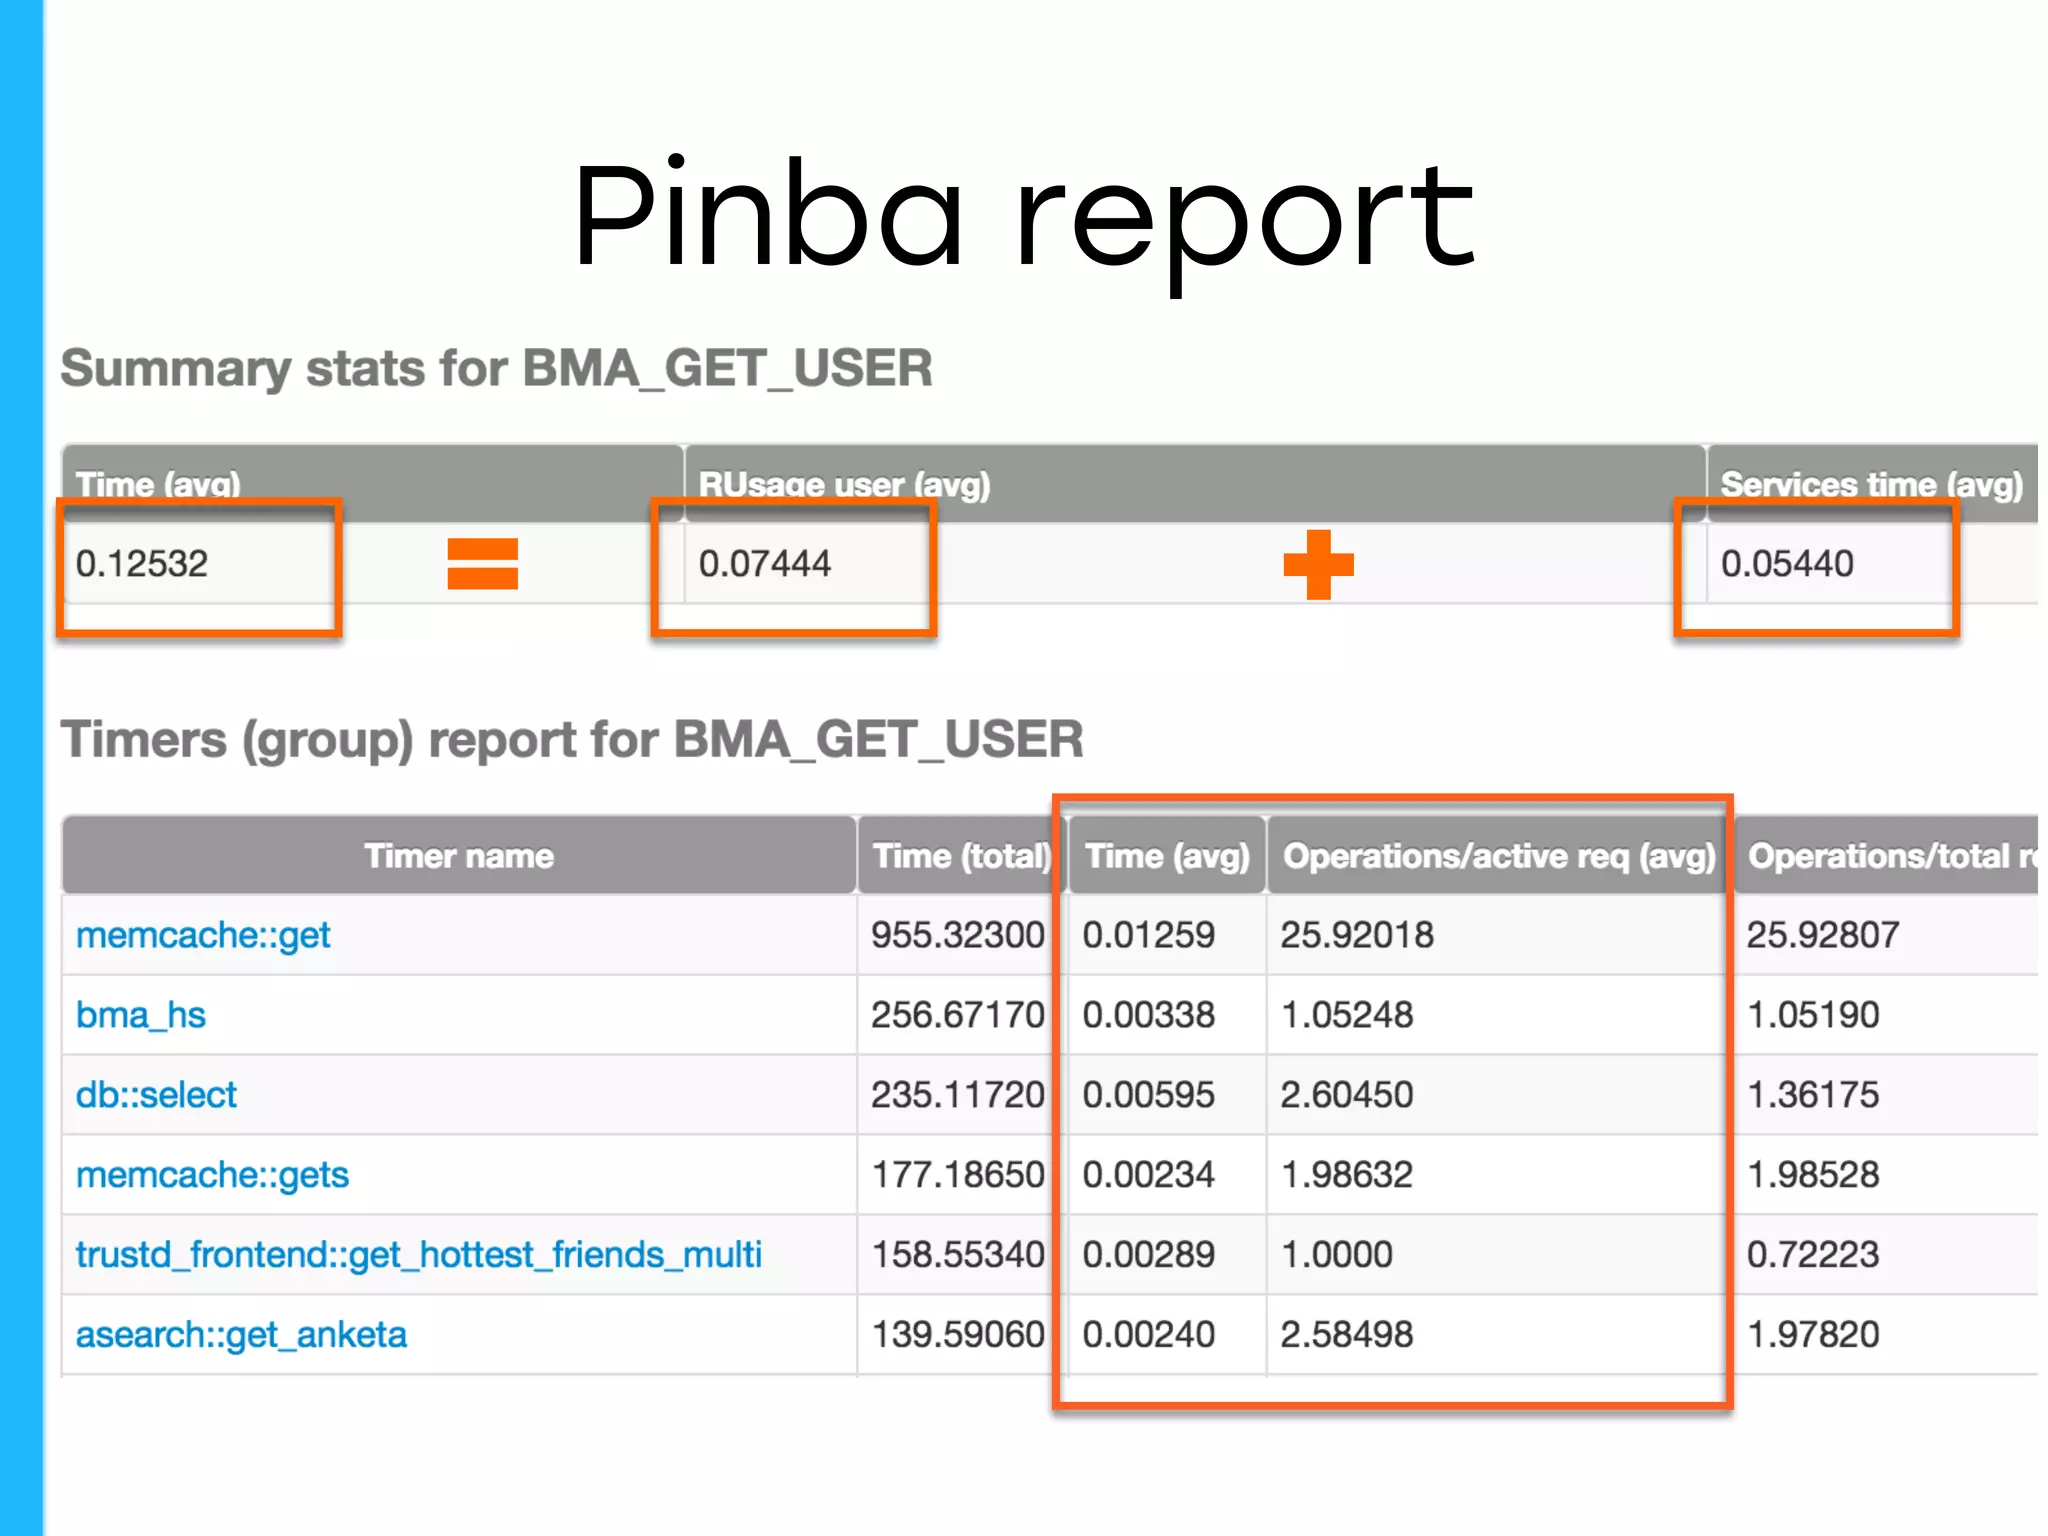Select operations/total value 1.36175
This screenshot has height=1536, width=2048.
pyautogui.click(x=1813, y=1095)
